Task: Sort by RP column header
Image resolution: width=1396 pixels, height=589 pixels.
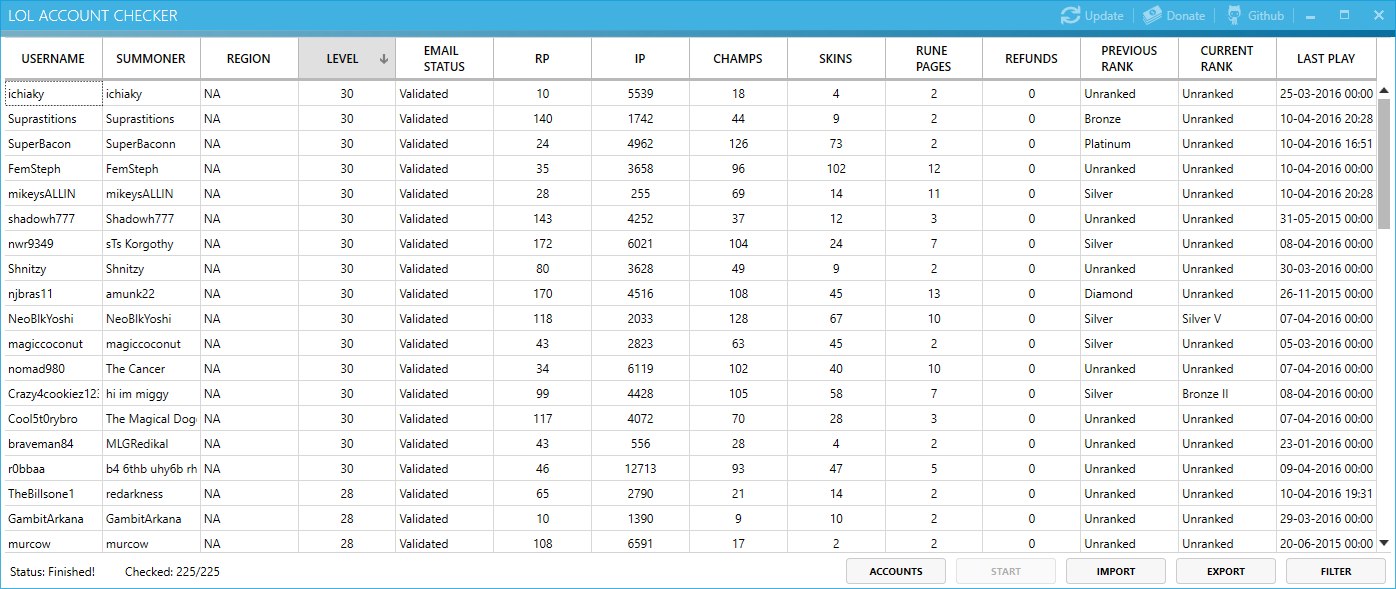Action: click(x=542, y=59)
